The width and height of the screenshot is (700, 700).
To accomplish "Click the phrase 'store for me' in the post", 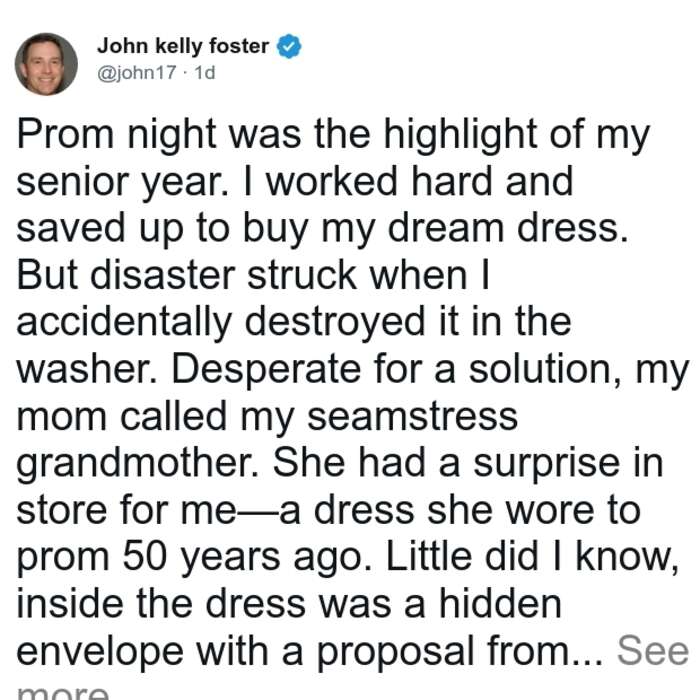I will pyautogui.click(x=126, y=511).
